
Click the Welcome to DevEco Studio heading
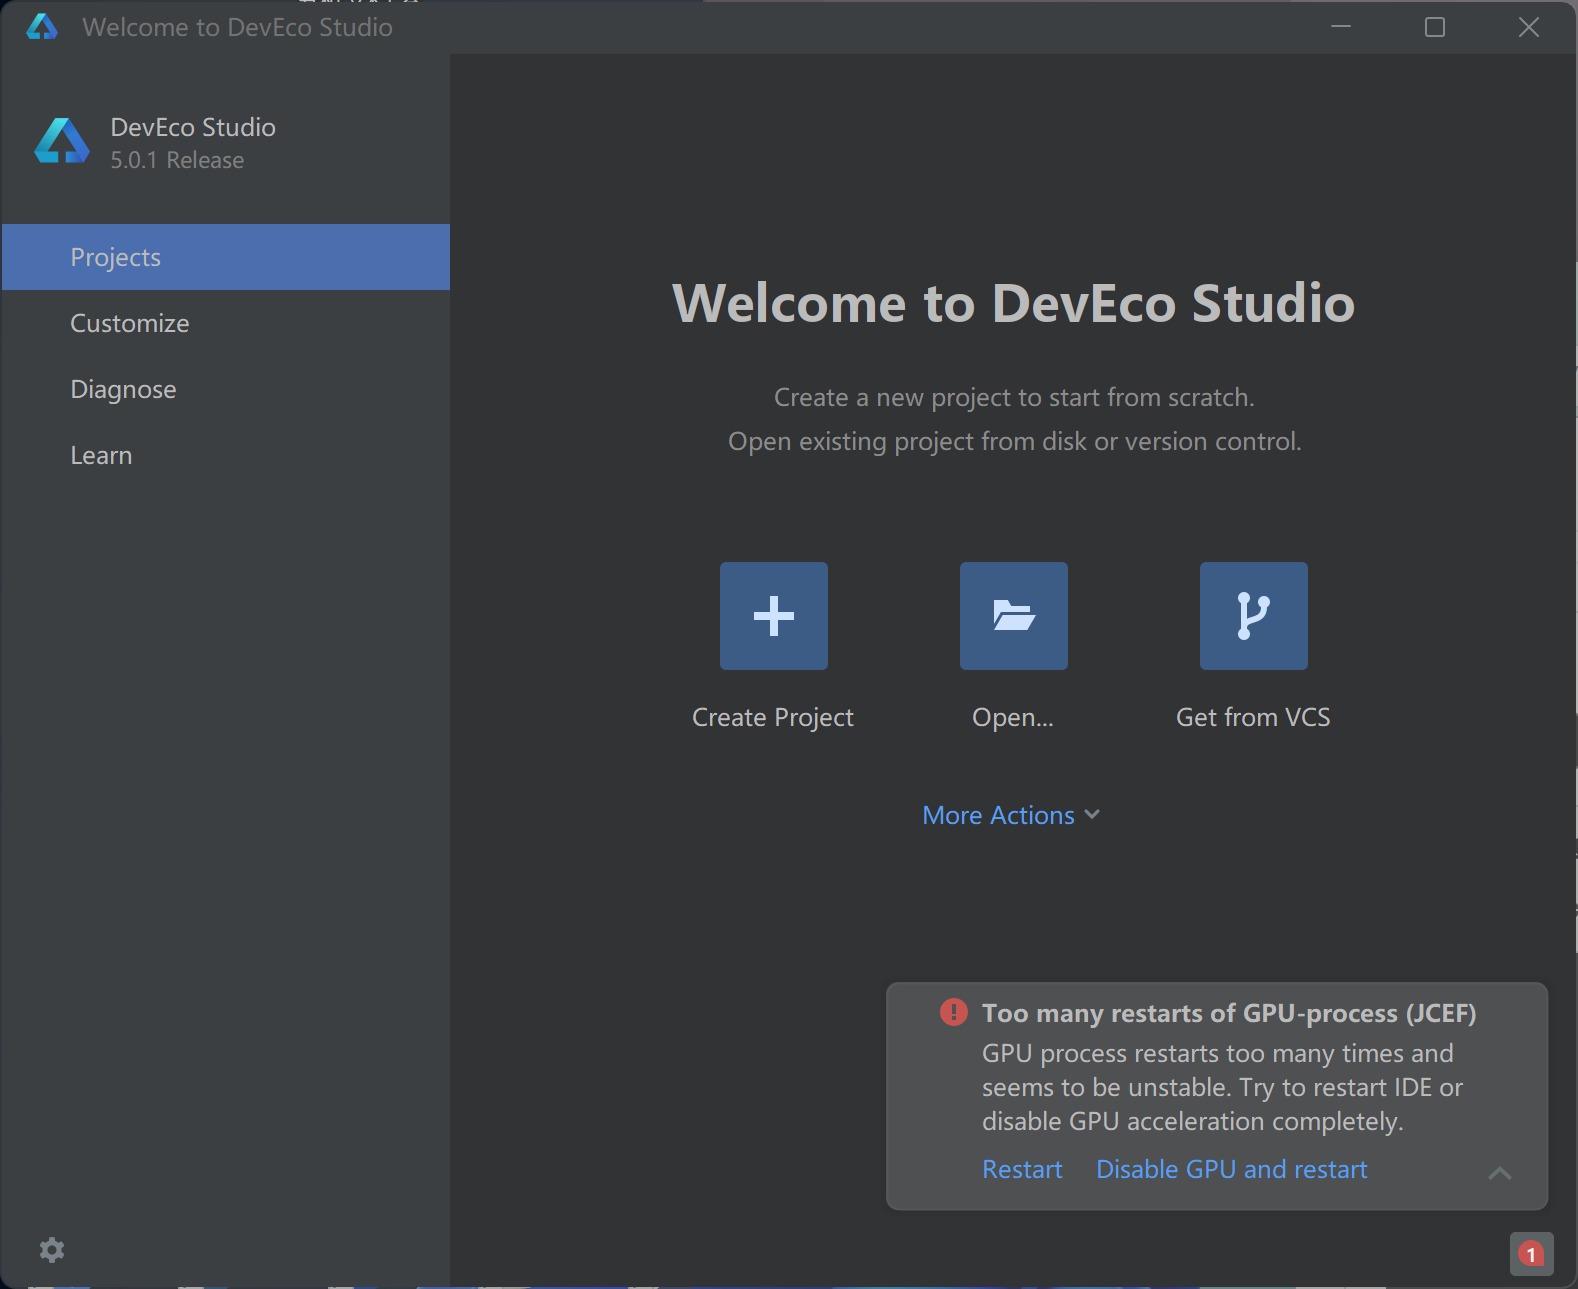[x=1014, y=303]
